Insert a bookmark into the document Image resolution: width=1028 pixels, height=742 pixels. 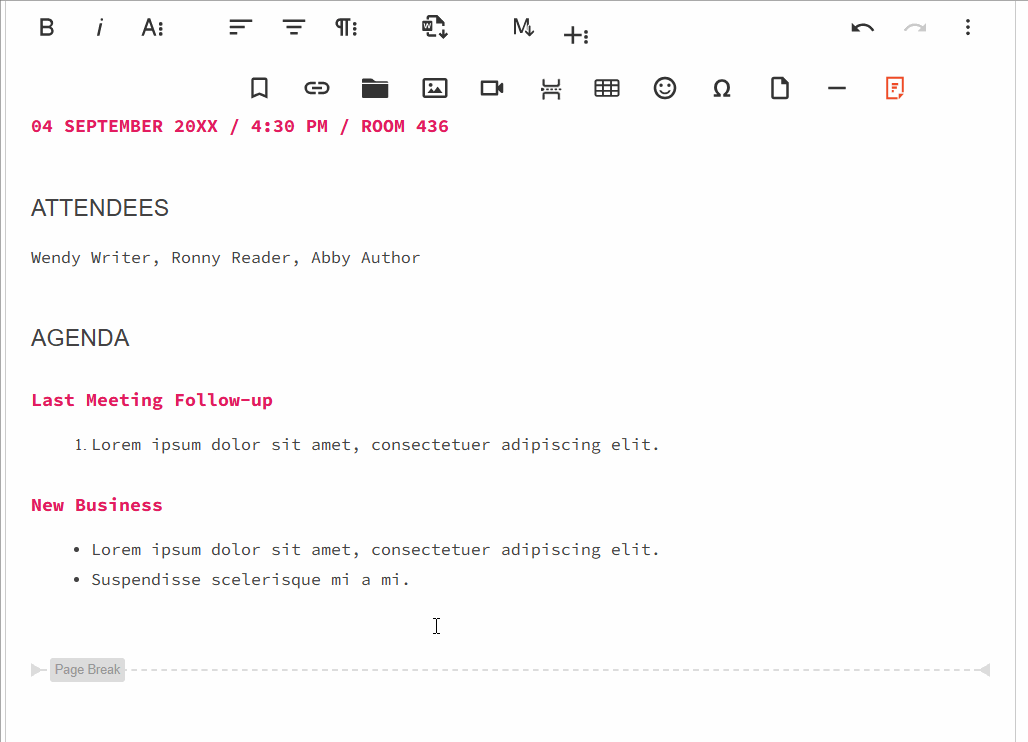tap(259, 88)
